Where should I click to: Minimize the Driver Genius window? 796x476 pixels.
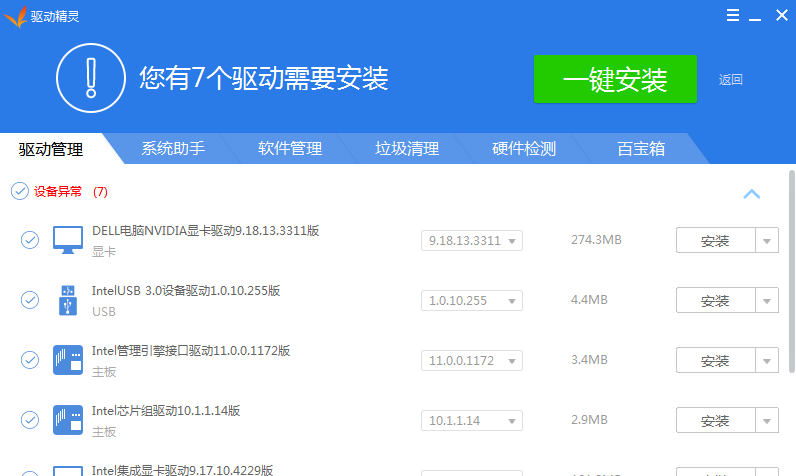click(x=755, y=19)
